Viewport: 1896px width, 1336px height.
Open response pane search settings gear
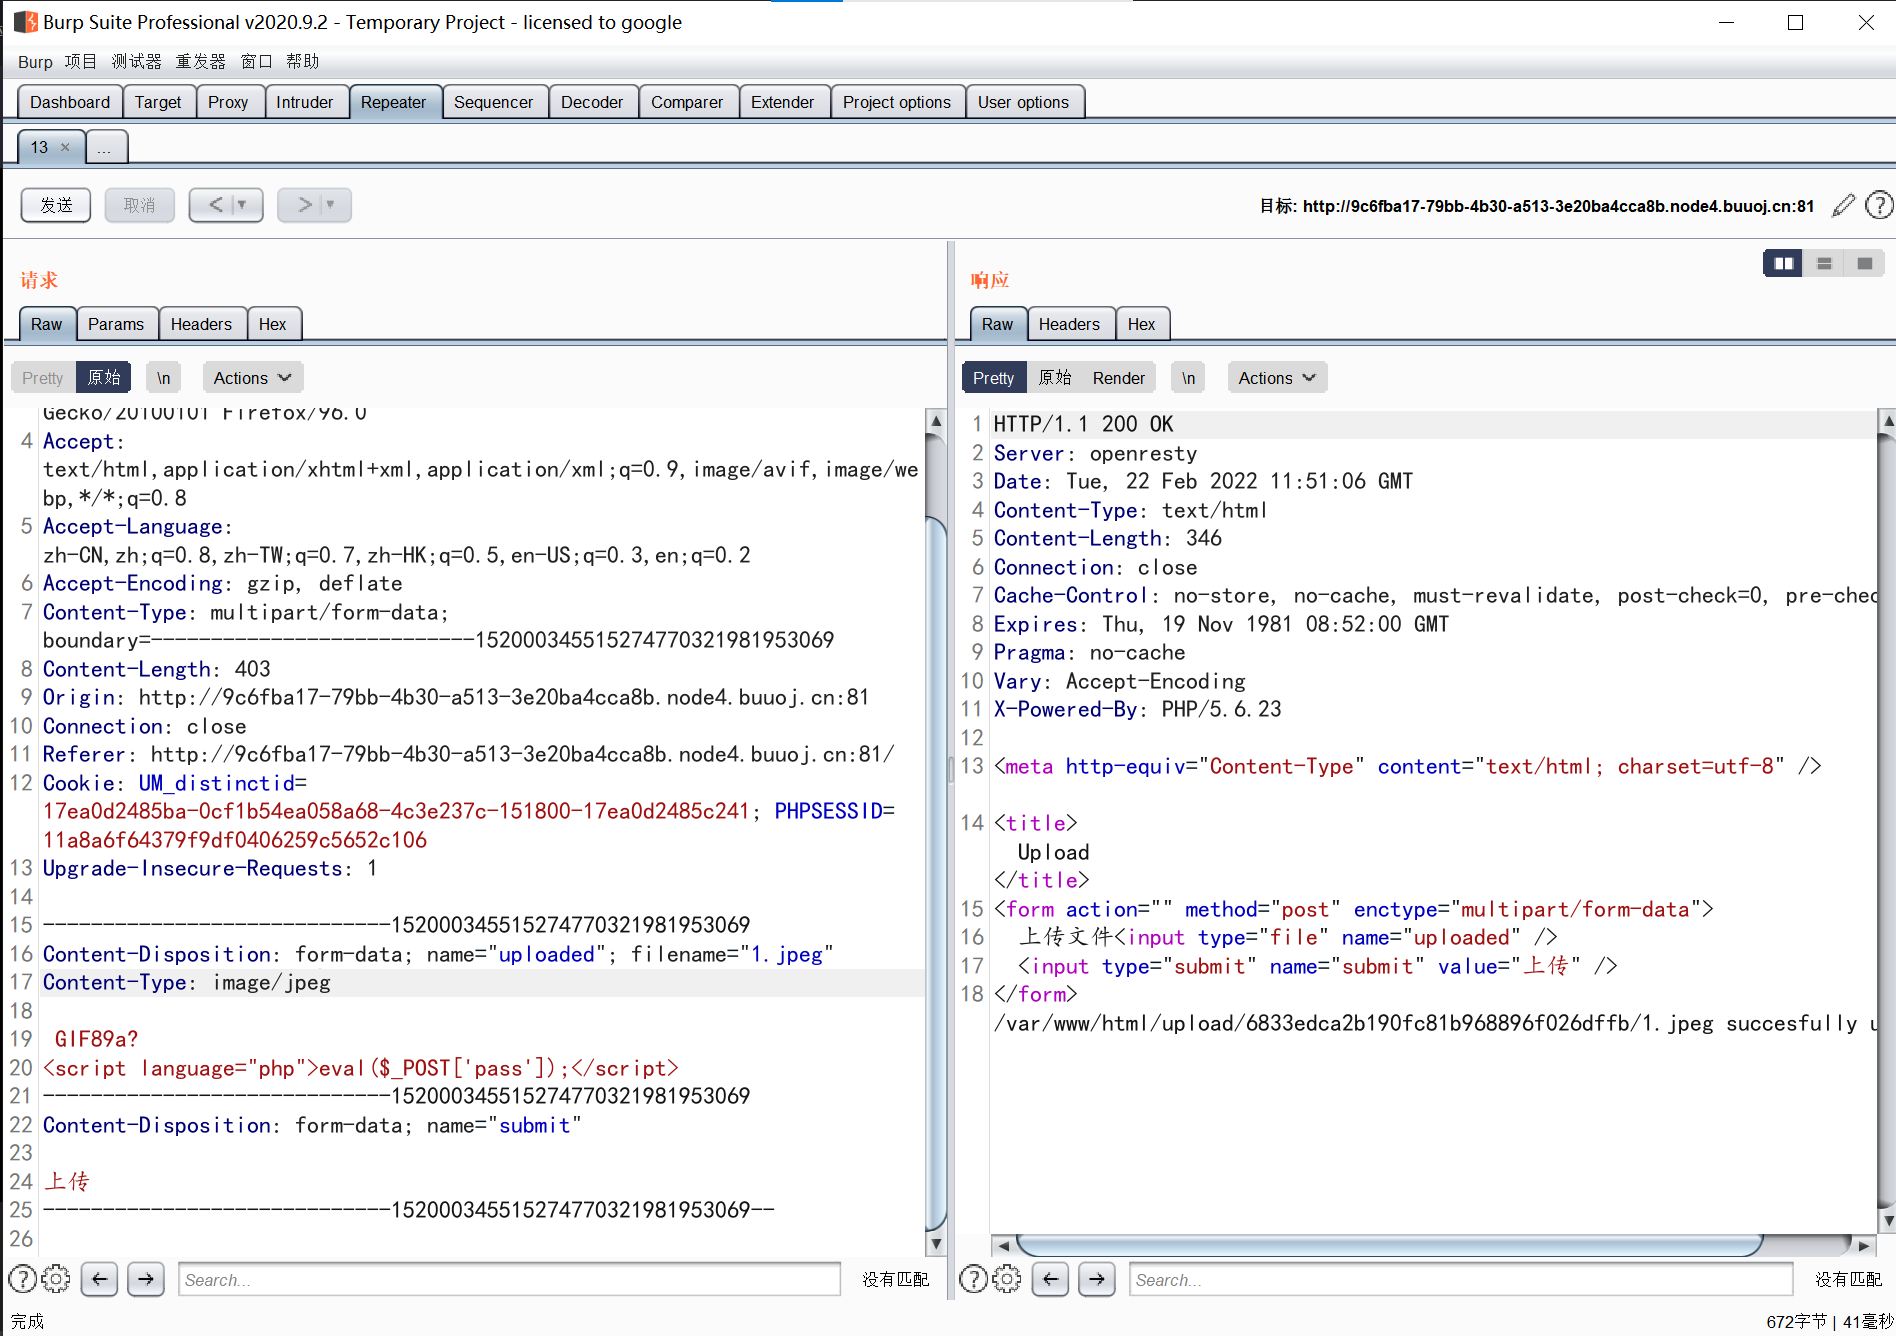[x=1007, y=1279]
